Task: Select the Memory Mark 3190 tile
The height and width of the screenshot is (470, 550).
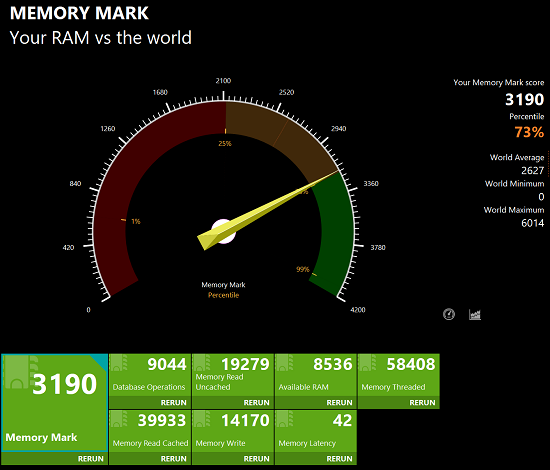Action: click(x=54, y=402)
